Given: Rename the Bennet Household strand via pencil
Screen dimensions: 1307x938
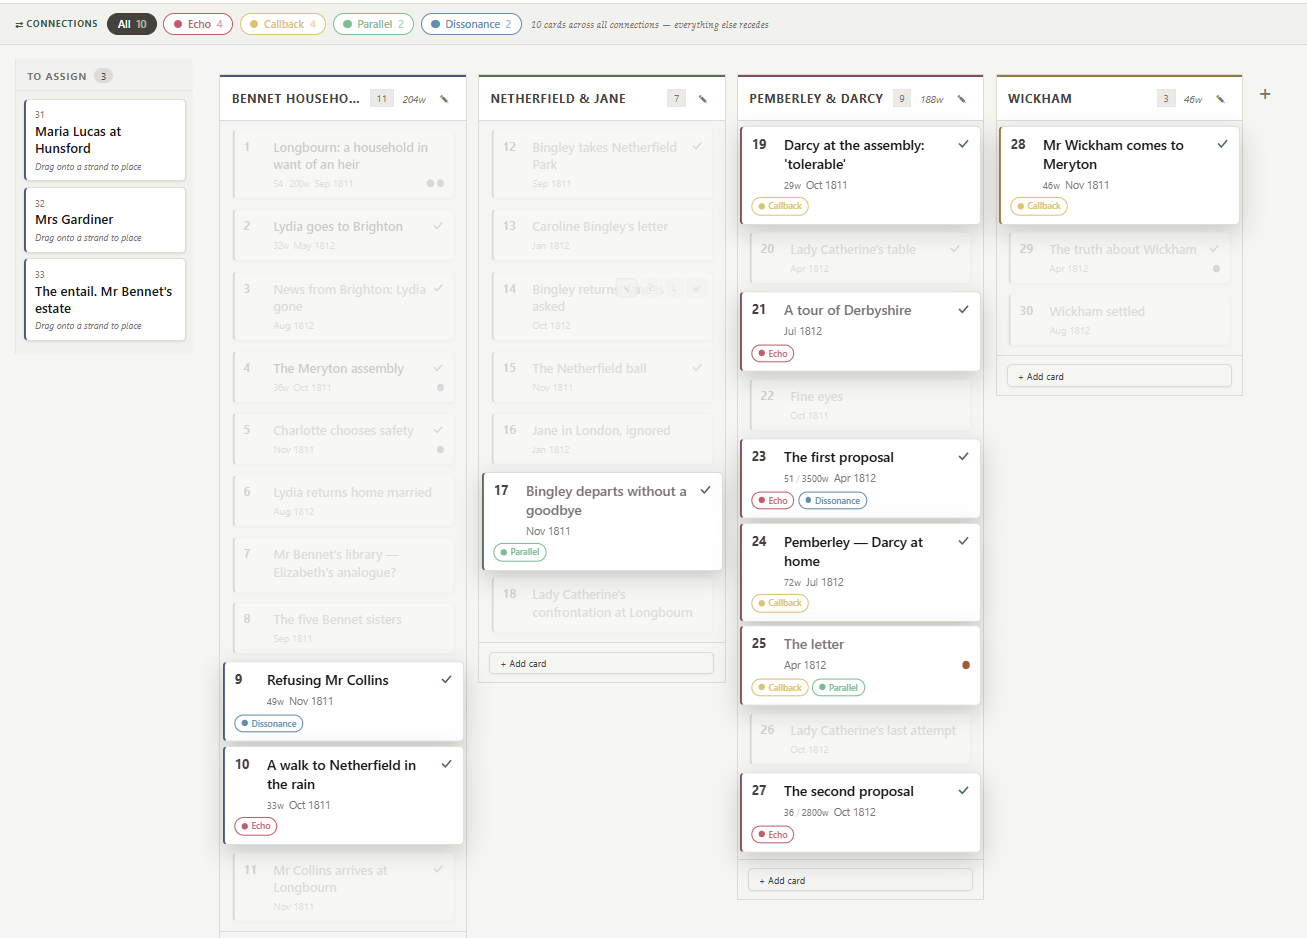Looking at the screenshot, I should (444, 99).
